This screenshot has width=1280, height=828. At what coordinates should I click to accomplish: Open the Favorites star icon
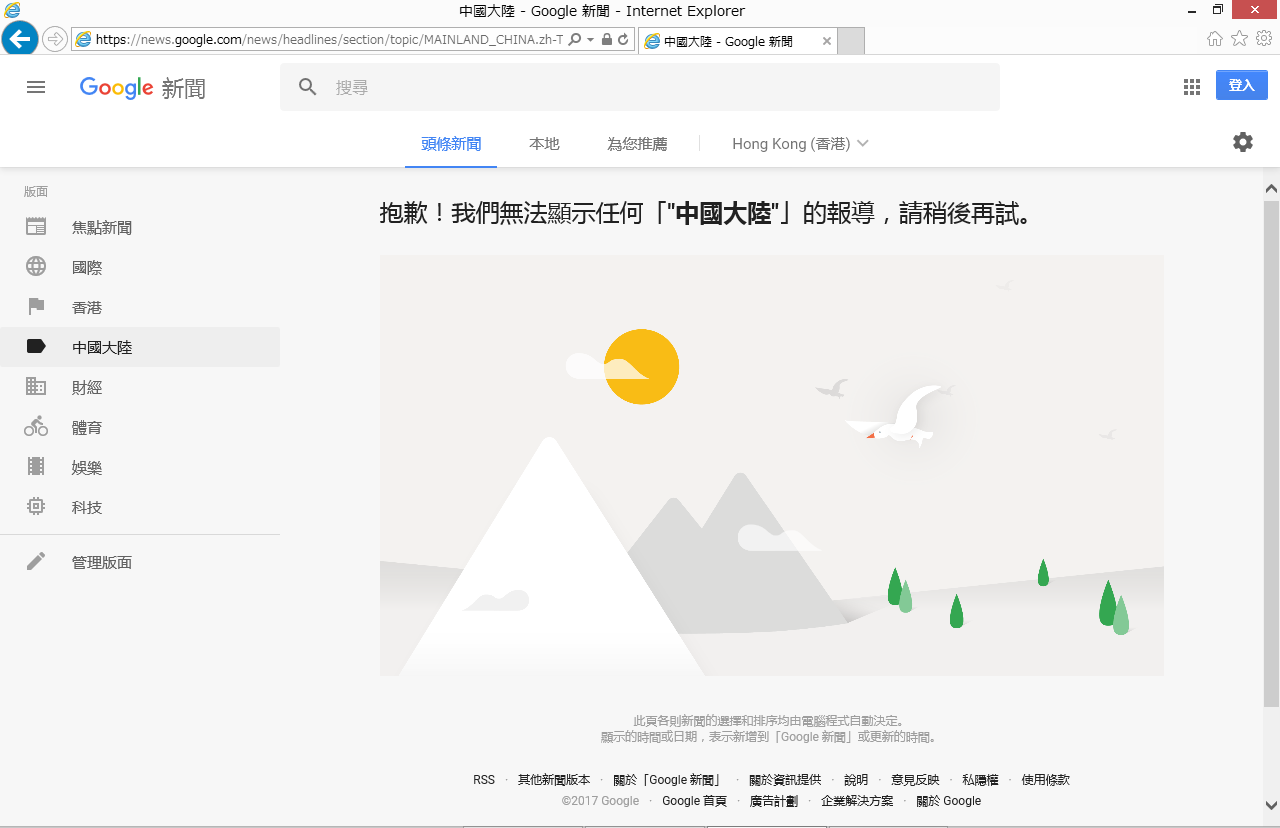(x=1239, y=39)
